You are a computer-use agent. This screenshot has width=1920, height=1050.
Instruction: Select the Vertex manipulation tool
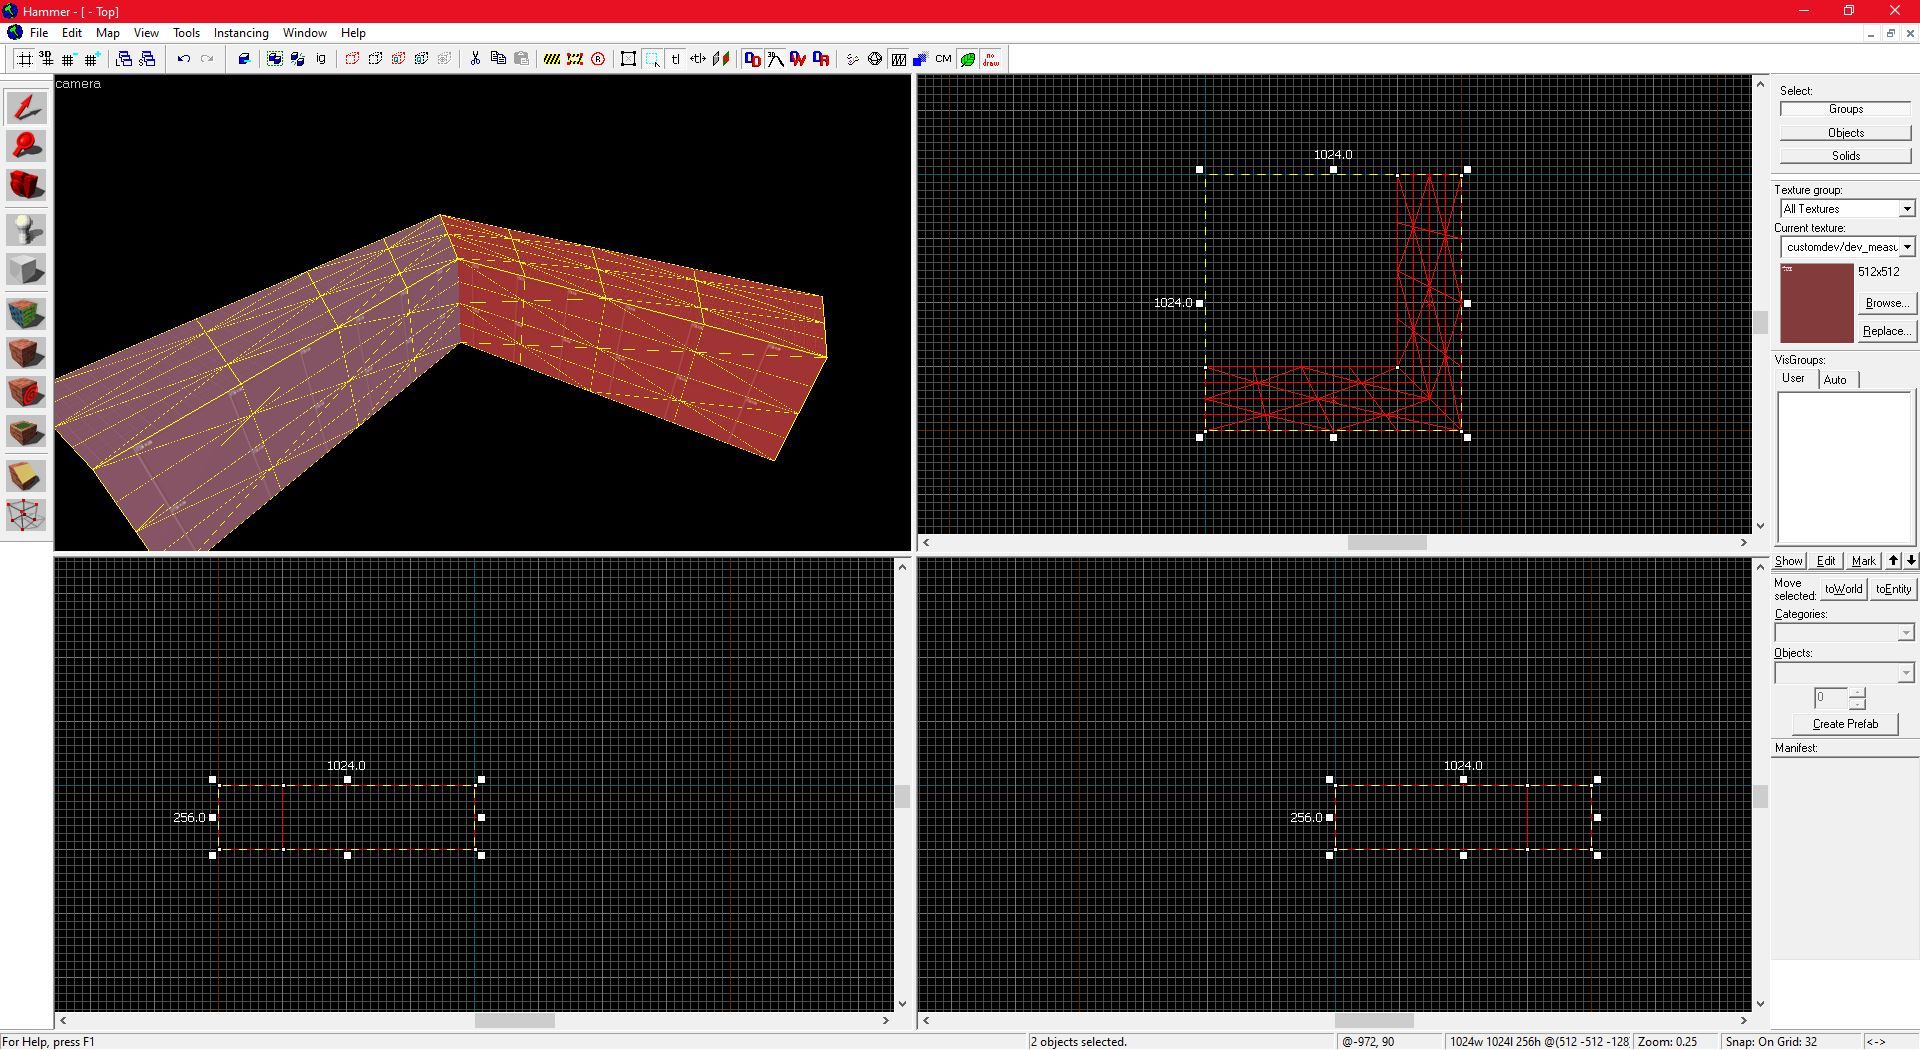point(26,516)
